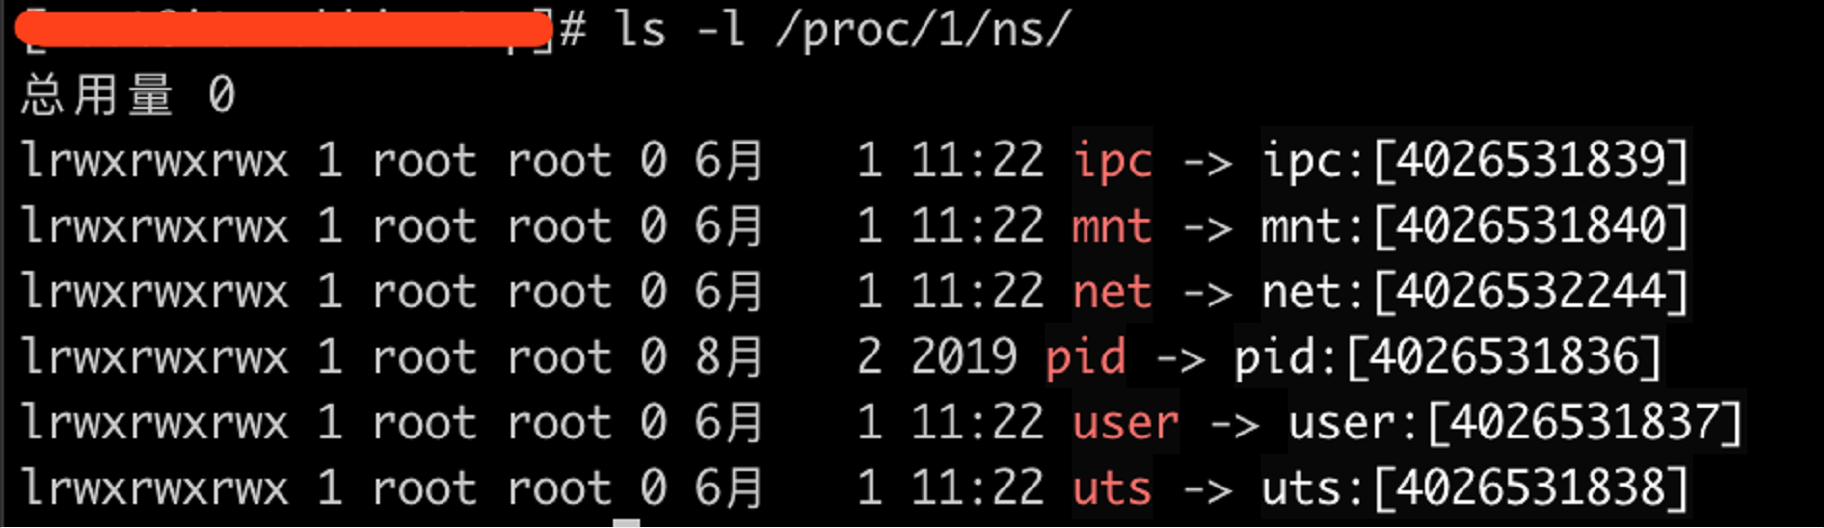The image size is (1824, 528).
Task: Click the red ipc symlink name
Action: (1112, 161)
